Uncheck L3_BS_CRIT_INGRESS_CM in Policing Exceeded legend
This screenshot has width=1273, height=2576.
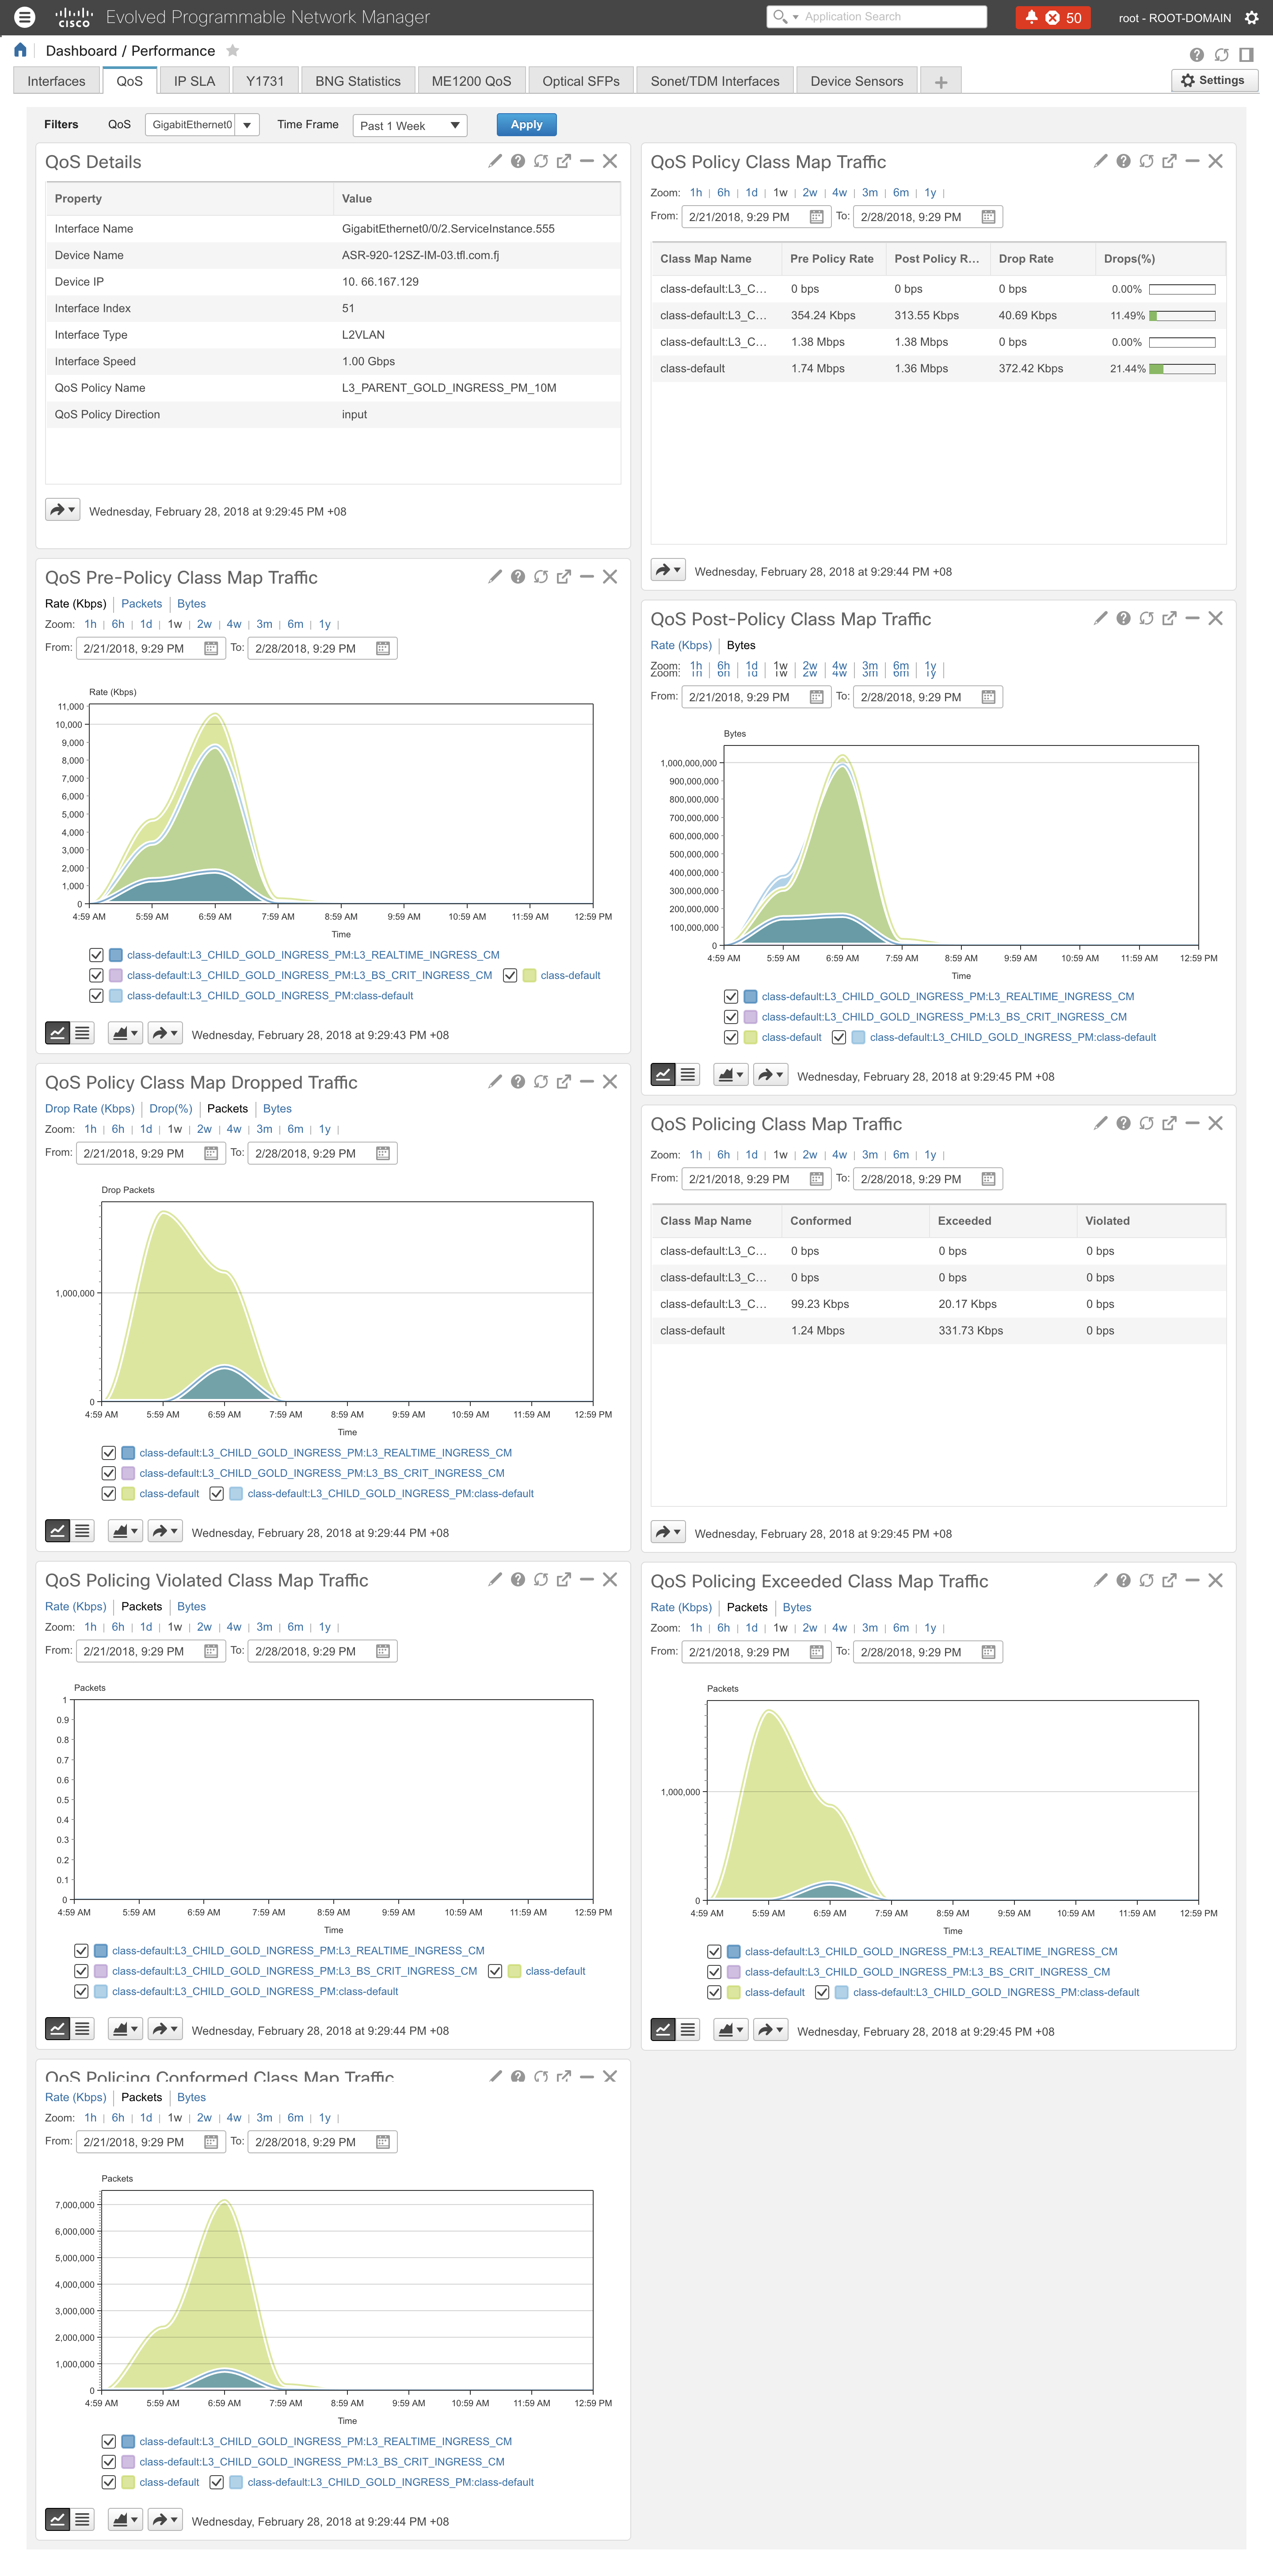pos(715,1971)
